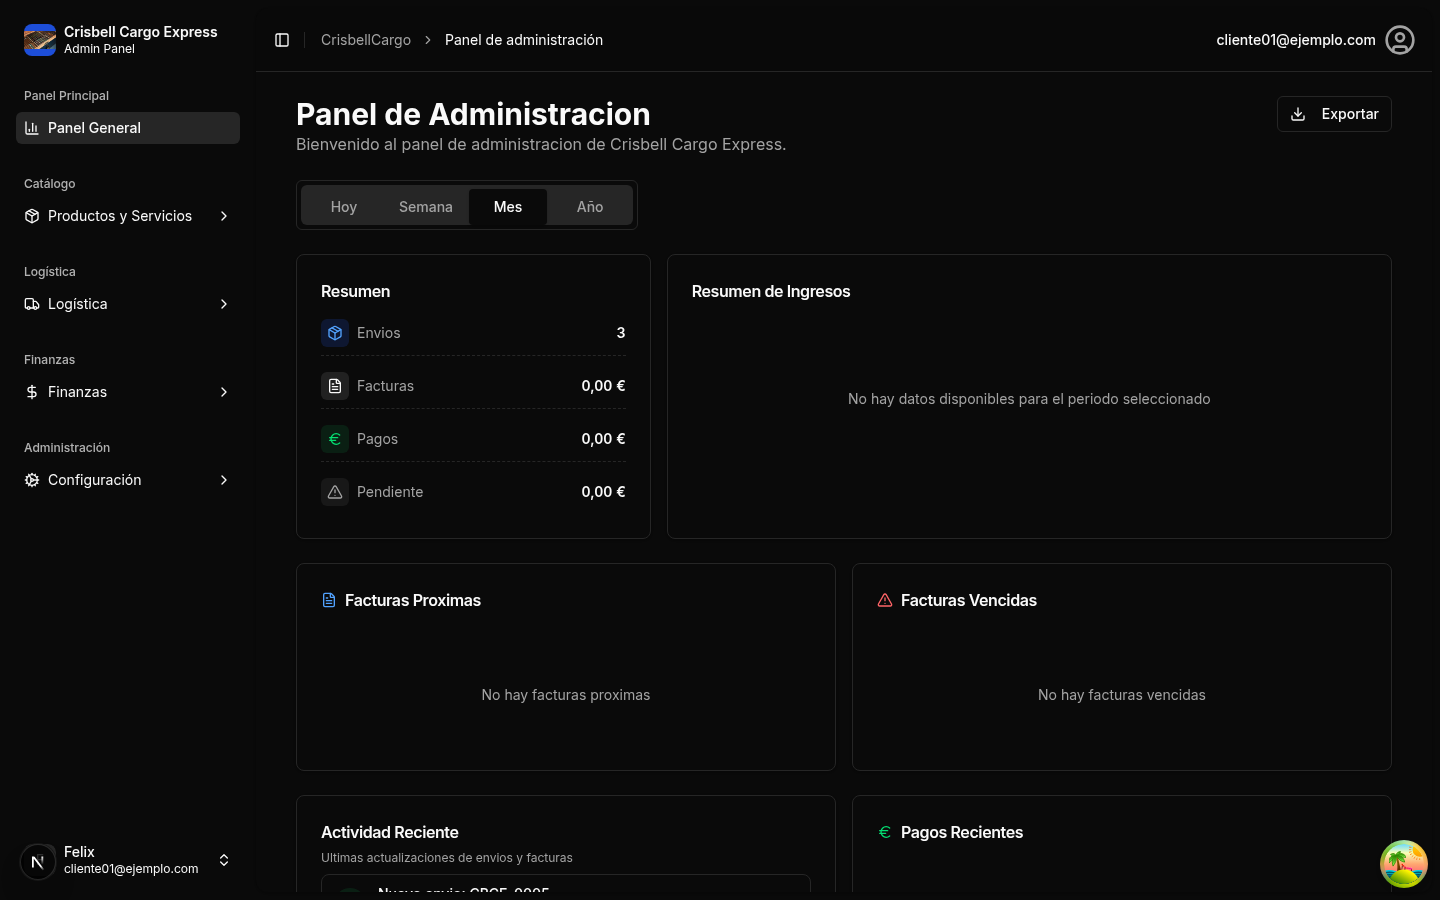
Task: Click the shipments box icon in Resumen
Action: click(x=335, y=332)
